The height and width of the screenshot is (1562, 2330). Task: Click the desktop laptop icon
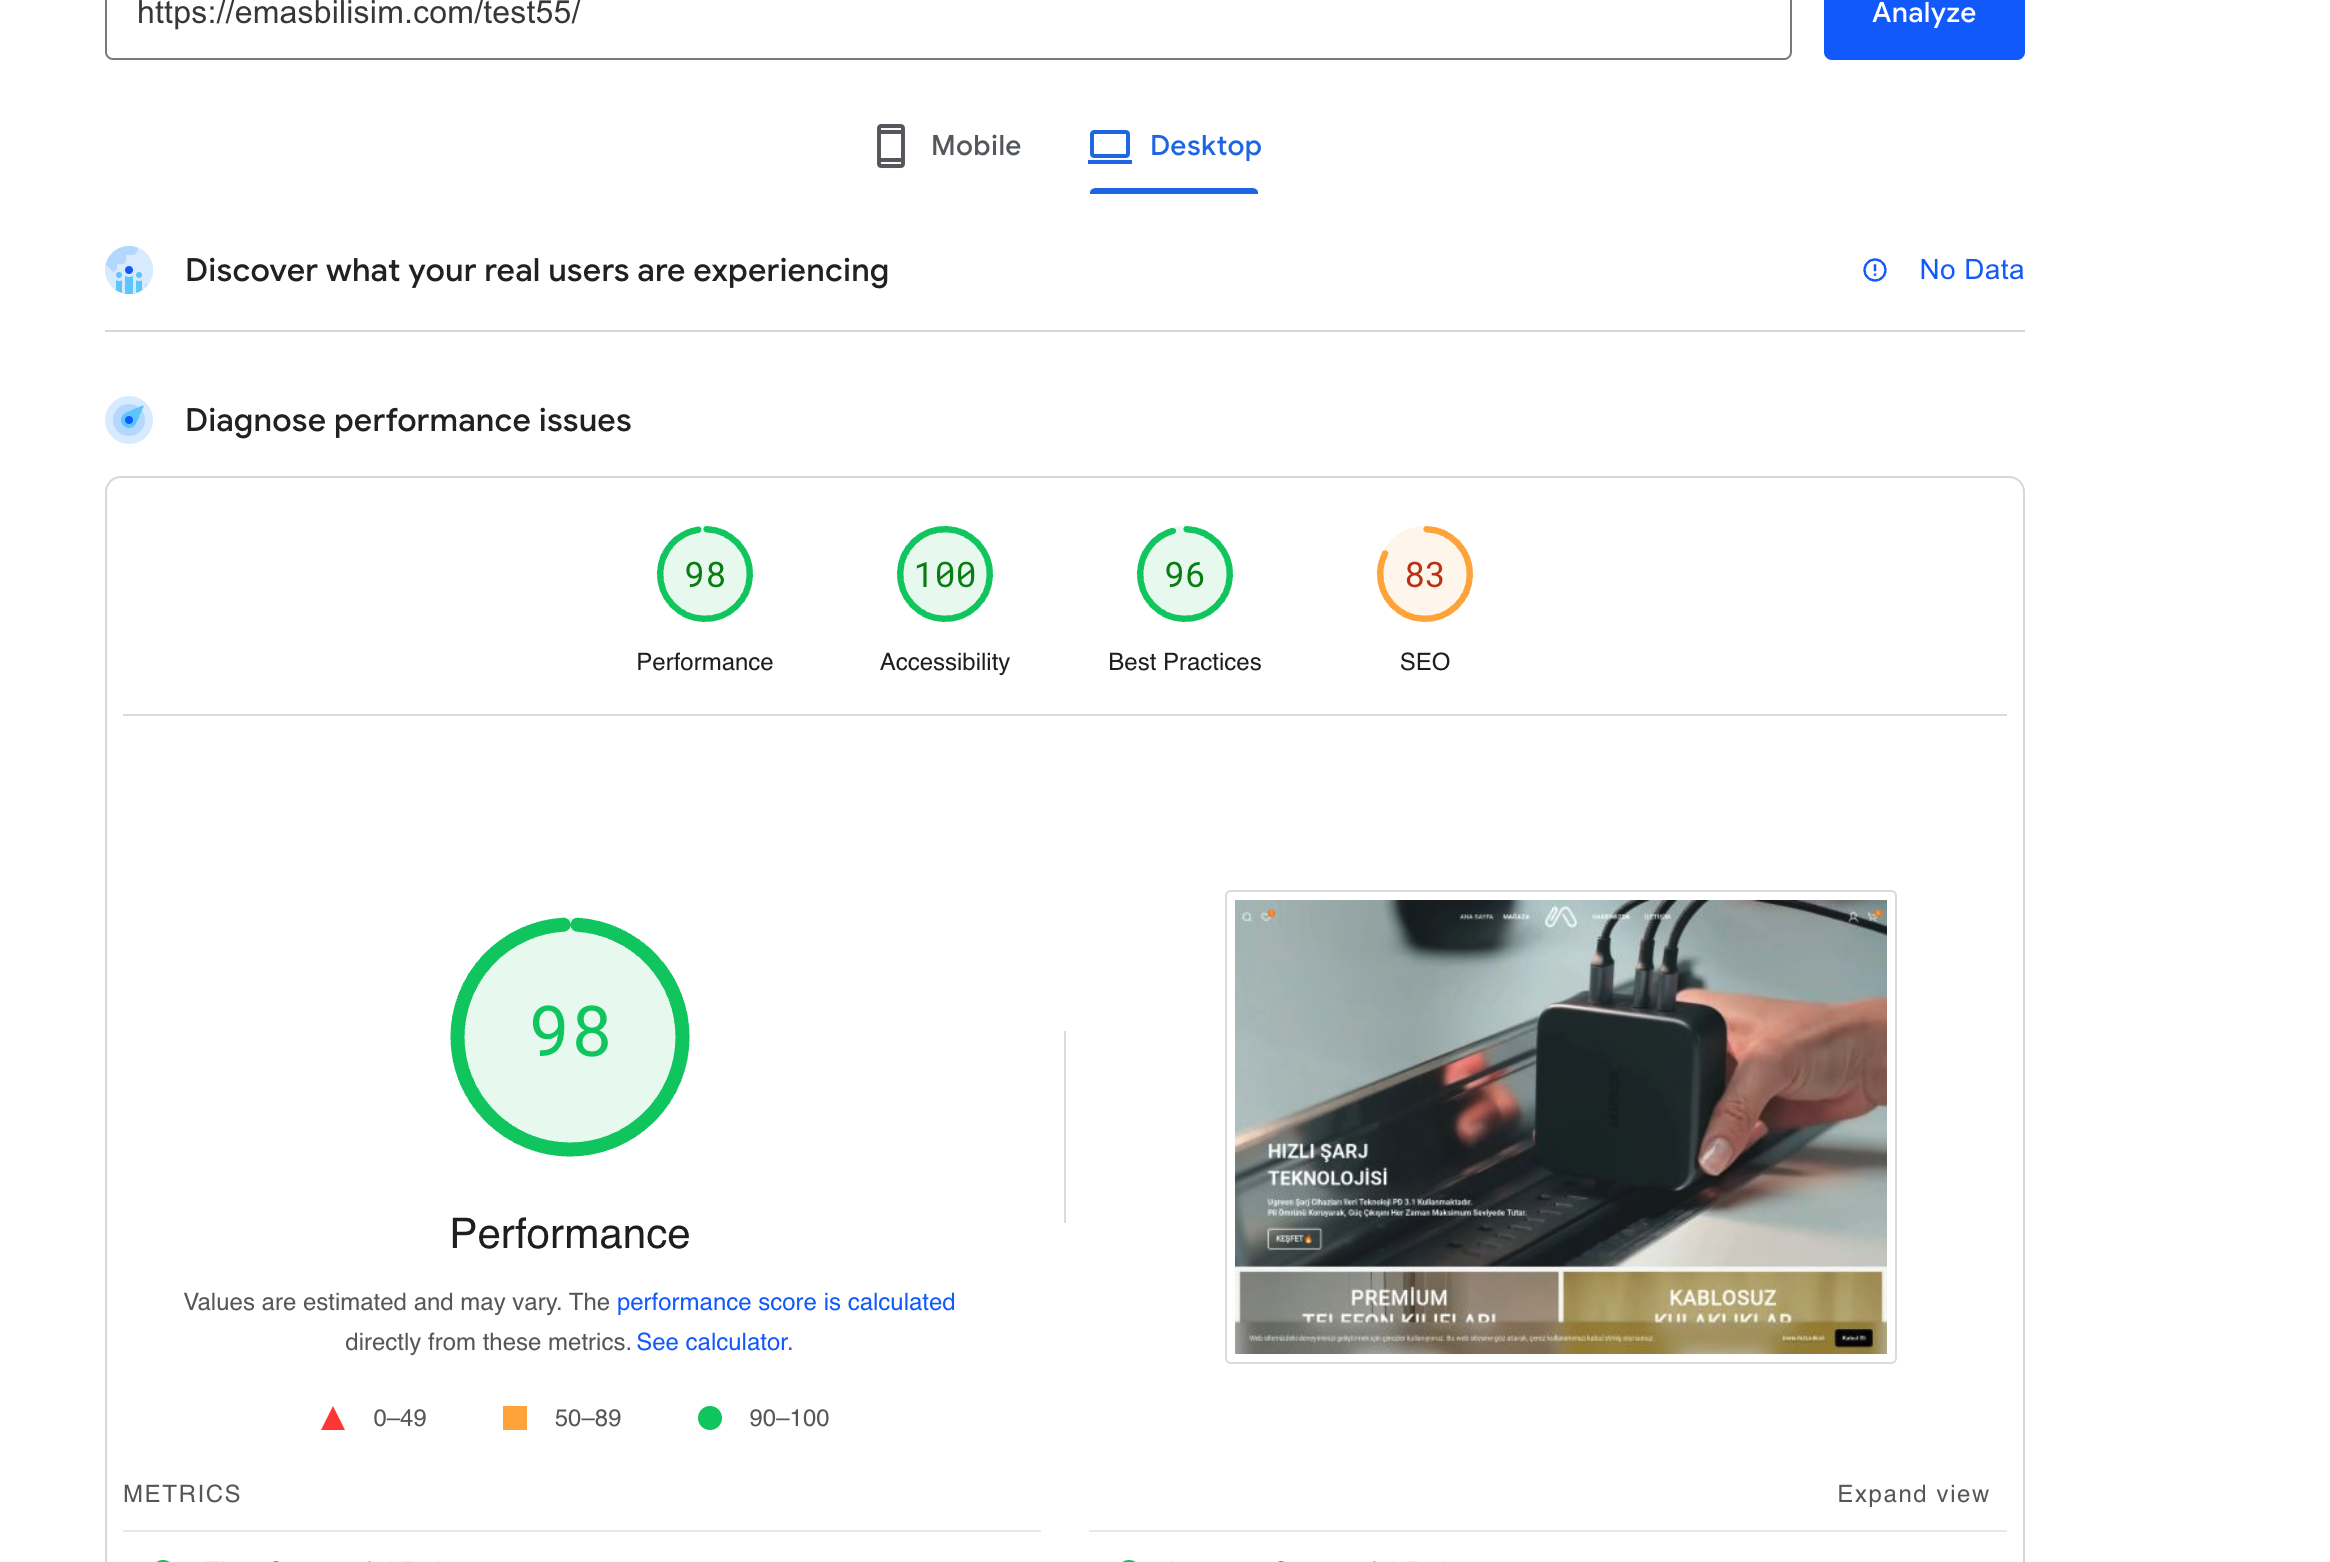point(1109,146)
